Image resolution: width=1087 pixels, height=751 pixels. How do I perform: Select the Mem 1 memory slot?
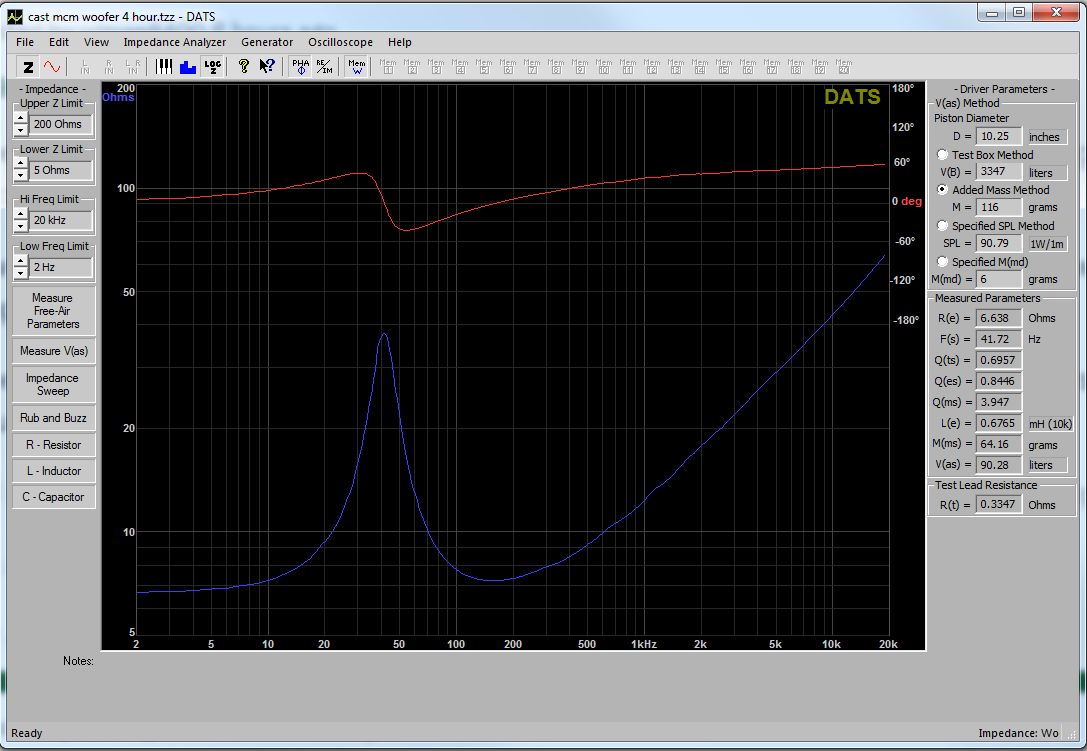pos(388,67)
